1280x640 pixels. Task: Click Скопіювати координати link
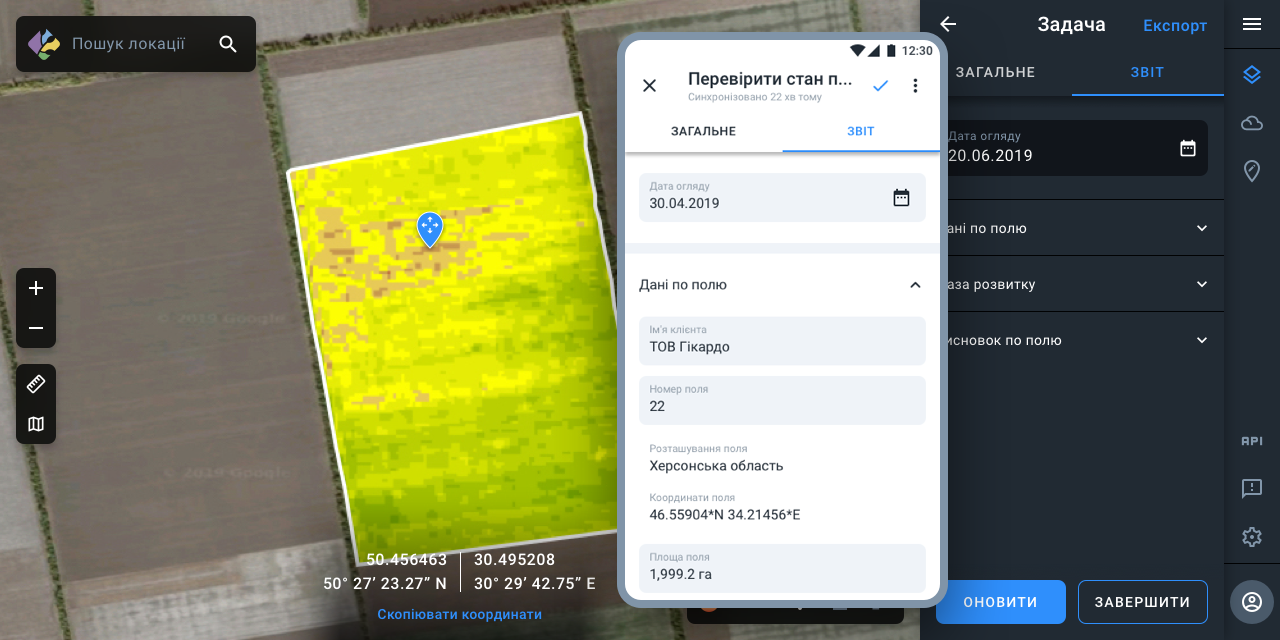[460, 614]
